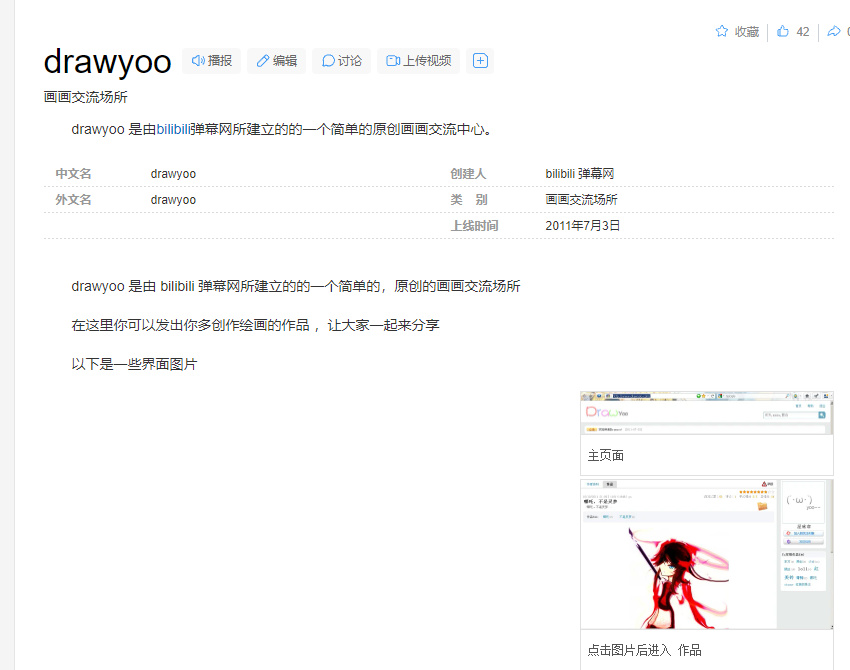Screen dimensions: 850x670
Task: Click the like count 42
Action: click(803, 32)
